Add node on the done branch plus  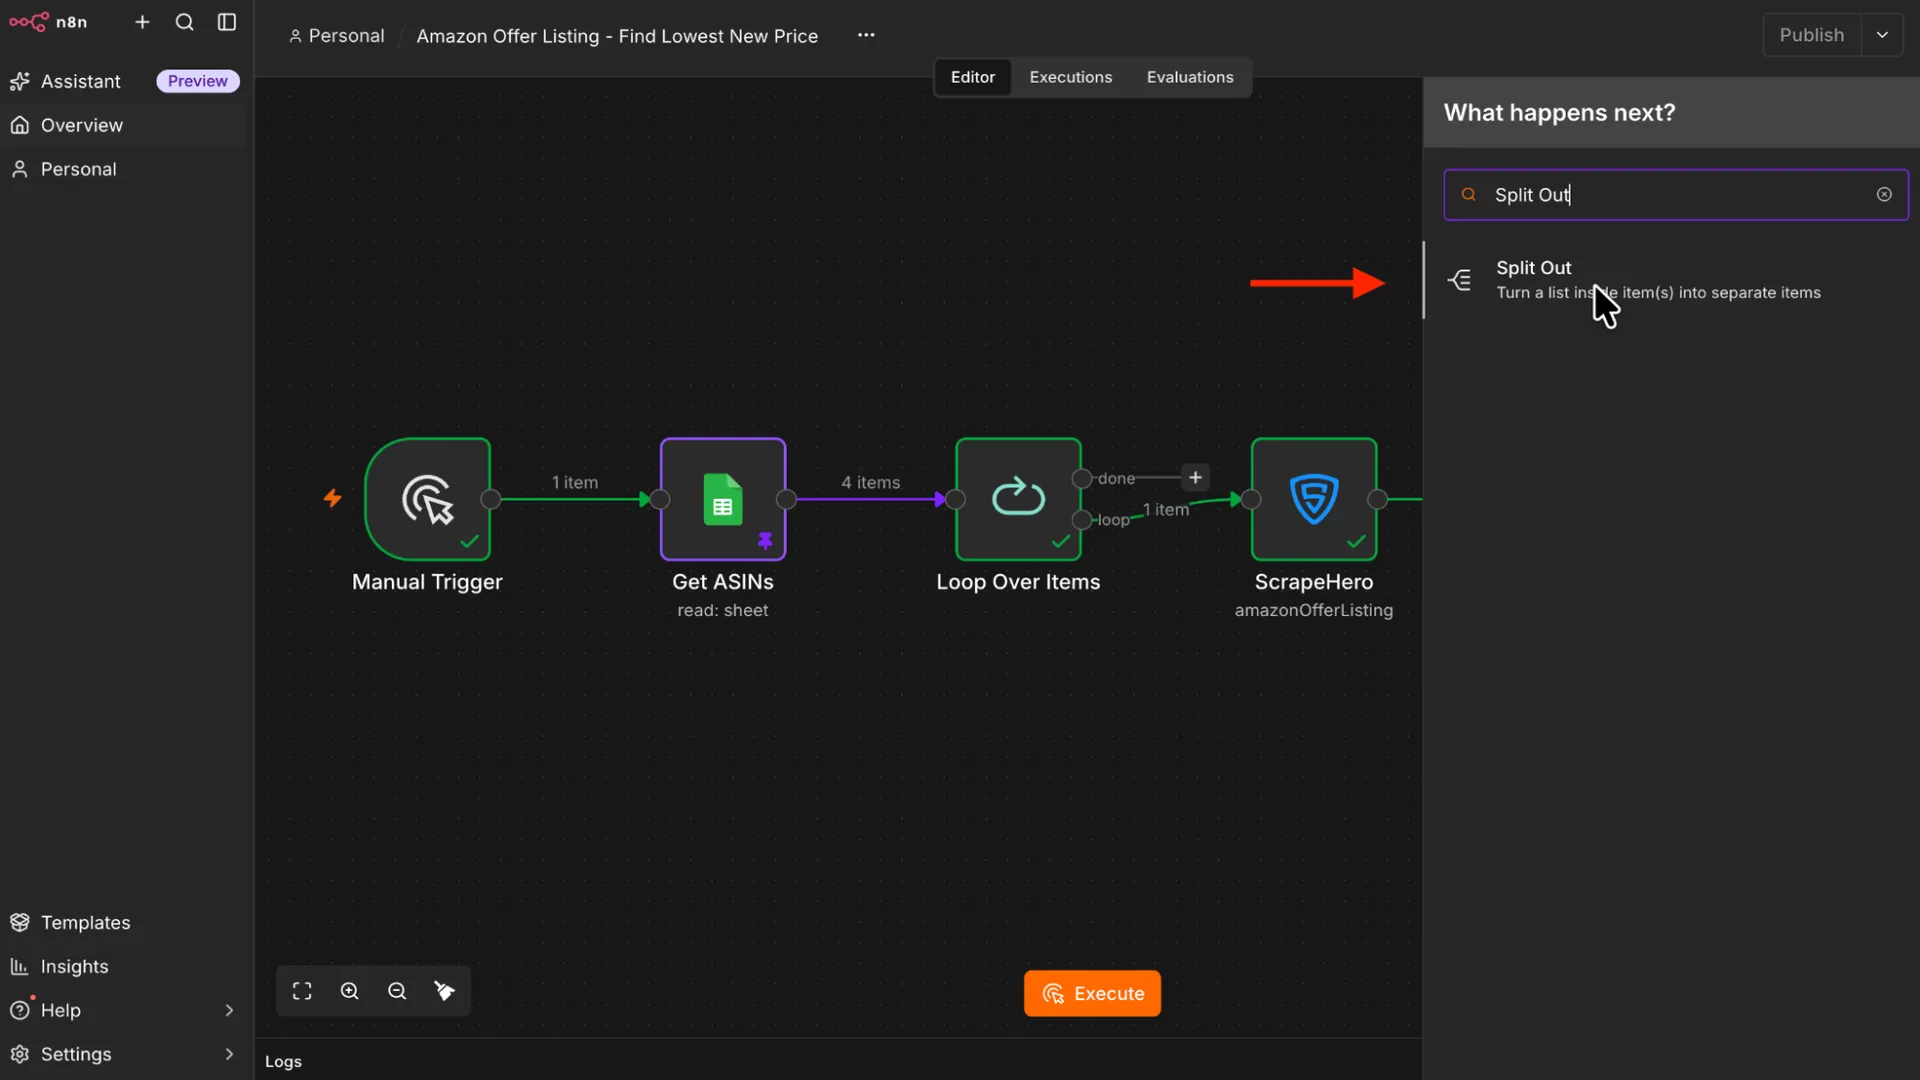[x=1195, y=477]
